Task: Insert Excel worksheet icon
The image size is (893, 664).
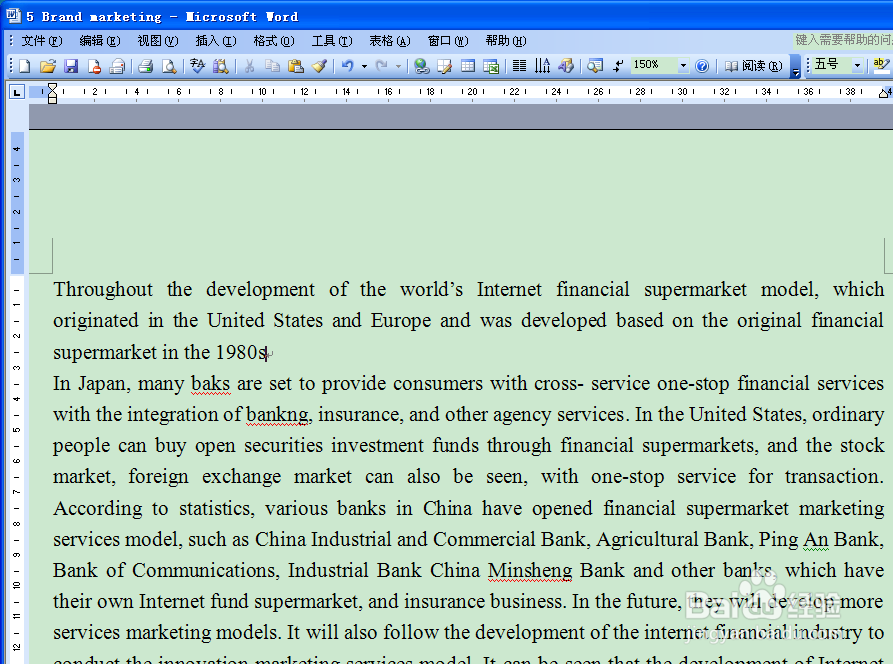Action: [x=491, y=66]
